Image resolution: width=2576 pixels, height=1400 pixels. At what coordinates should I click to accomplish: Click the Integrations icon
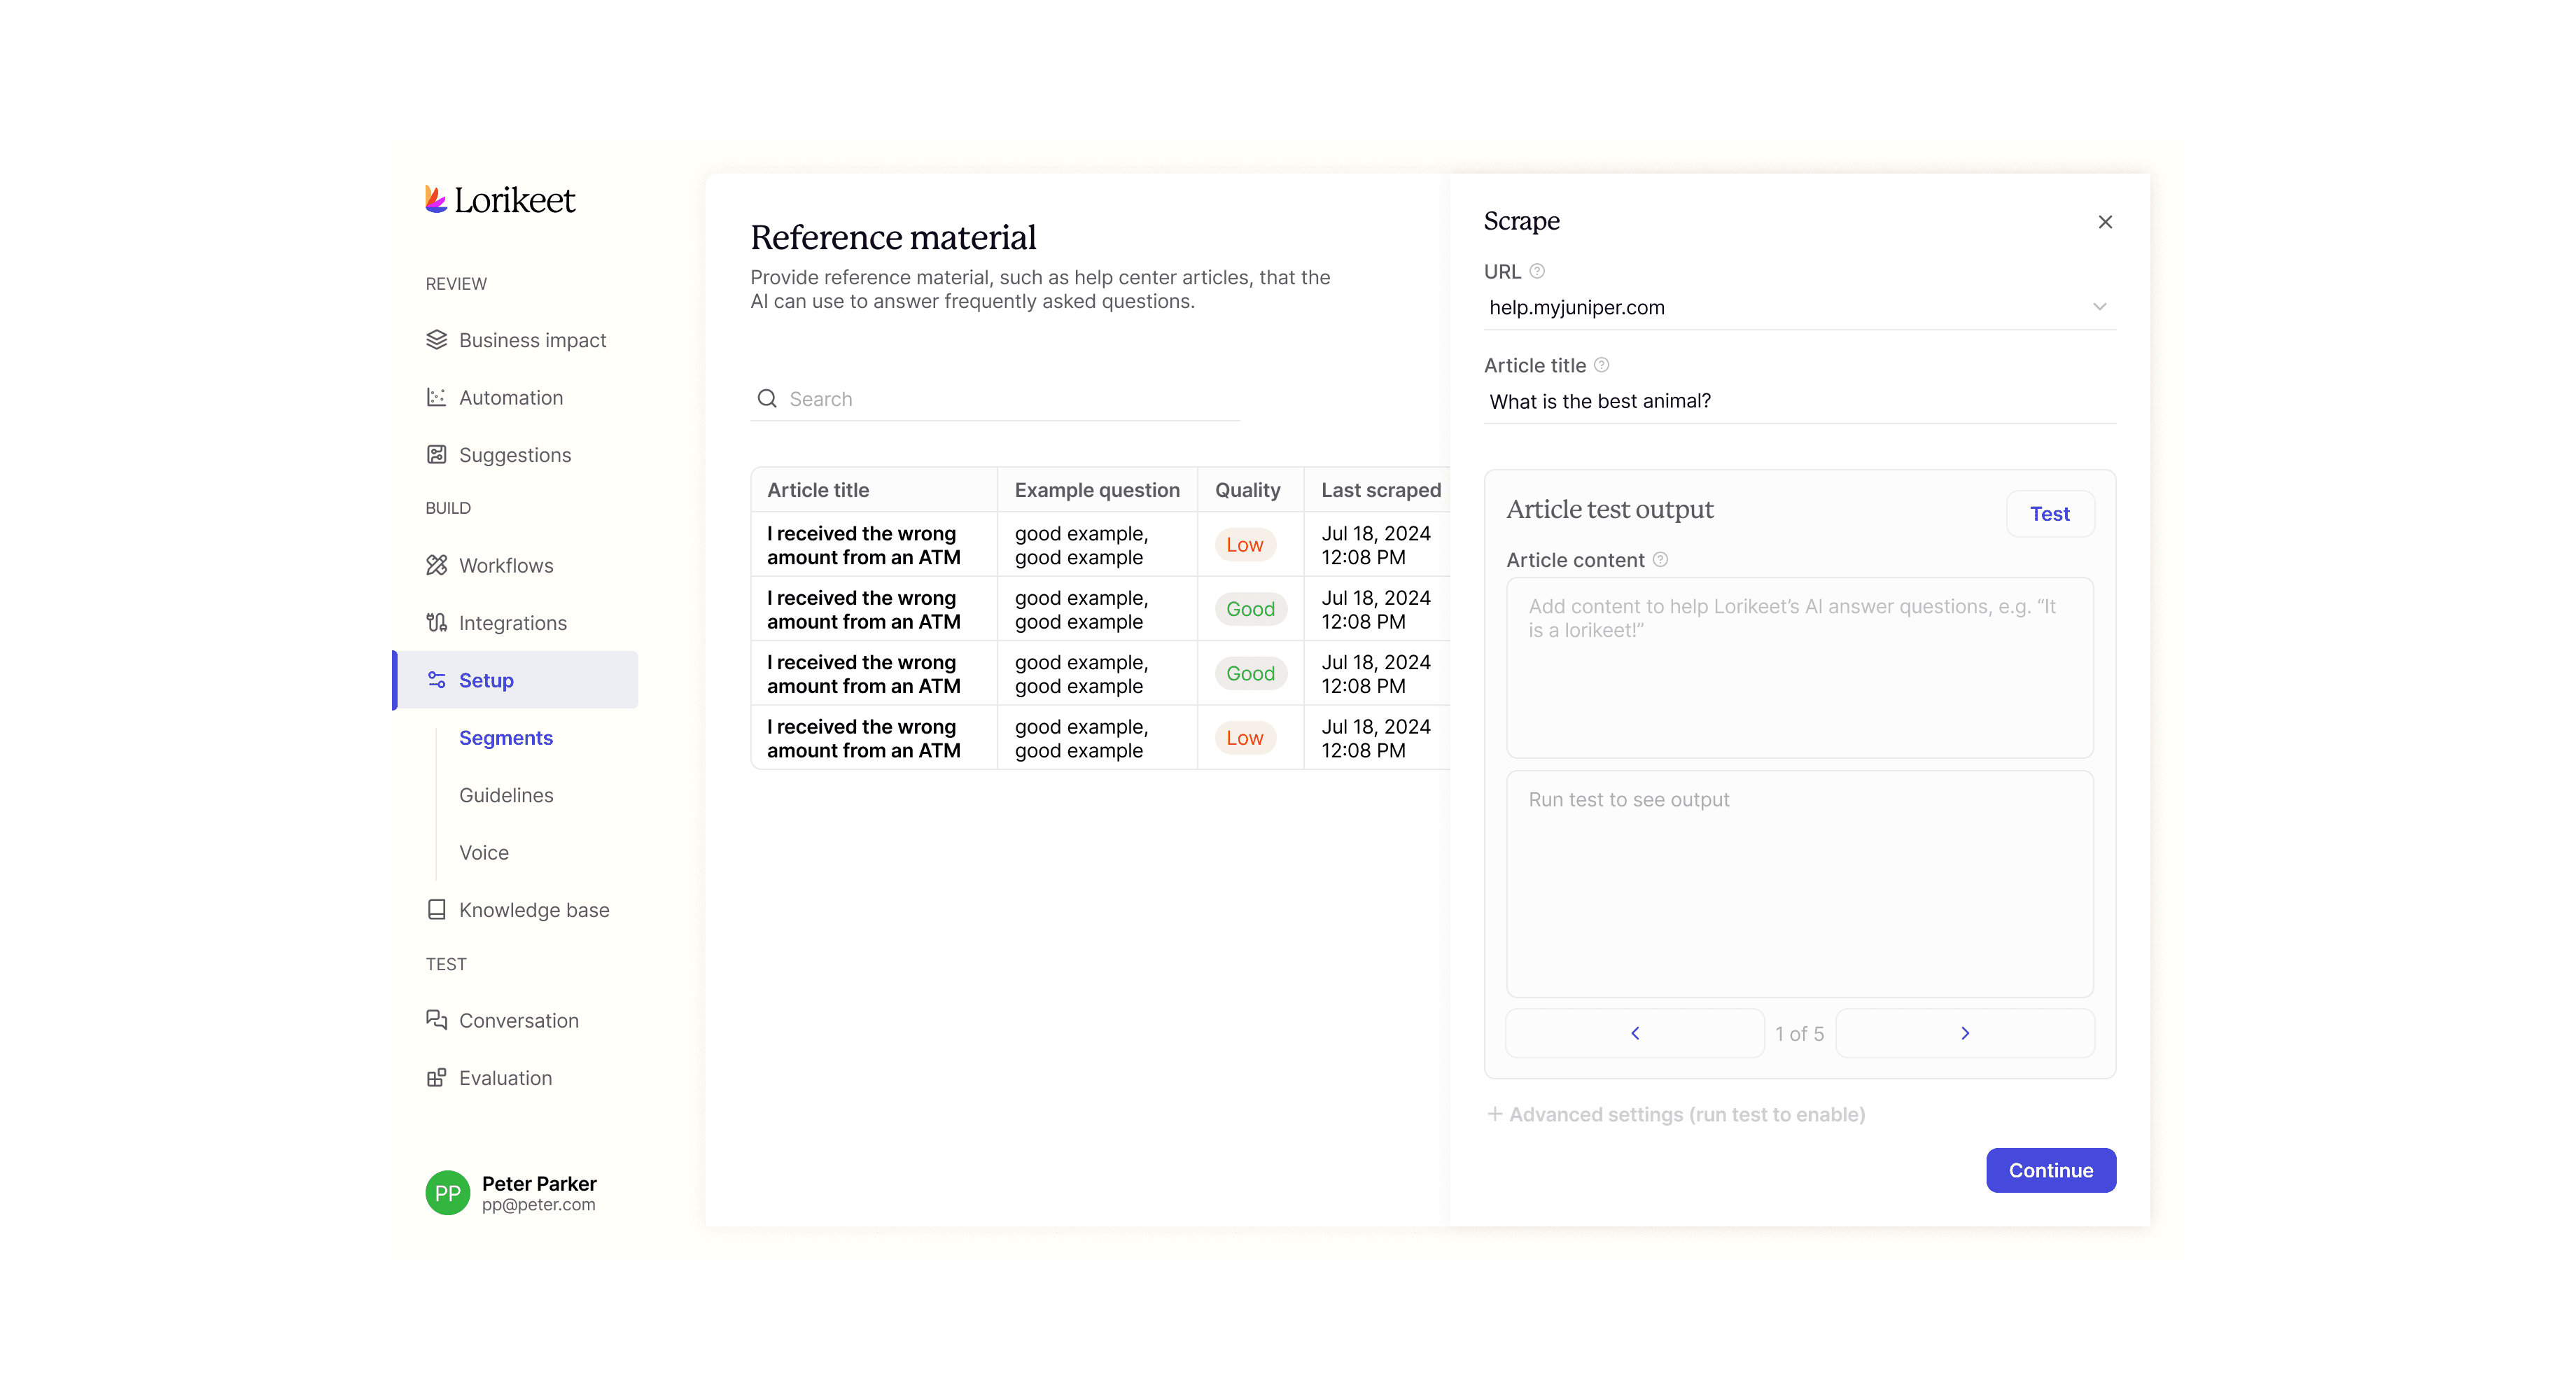[x=437, y=623]
